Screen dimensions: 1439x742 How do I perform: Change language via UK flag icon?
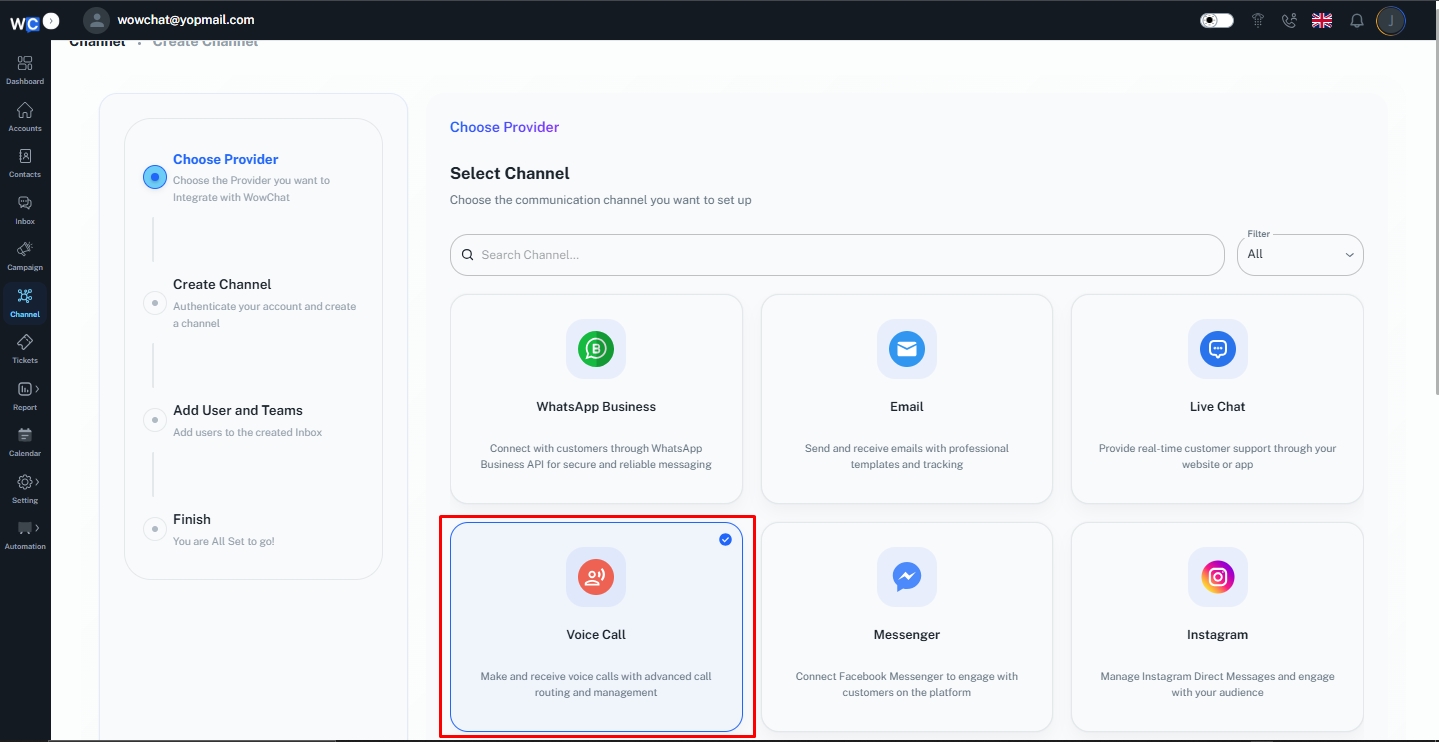click(1322, 20)
